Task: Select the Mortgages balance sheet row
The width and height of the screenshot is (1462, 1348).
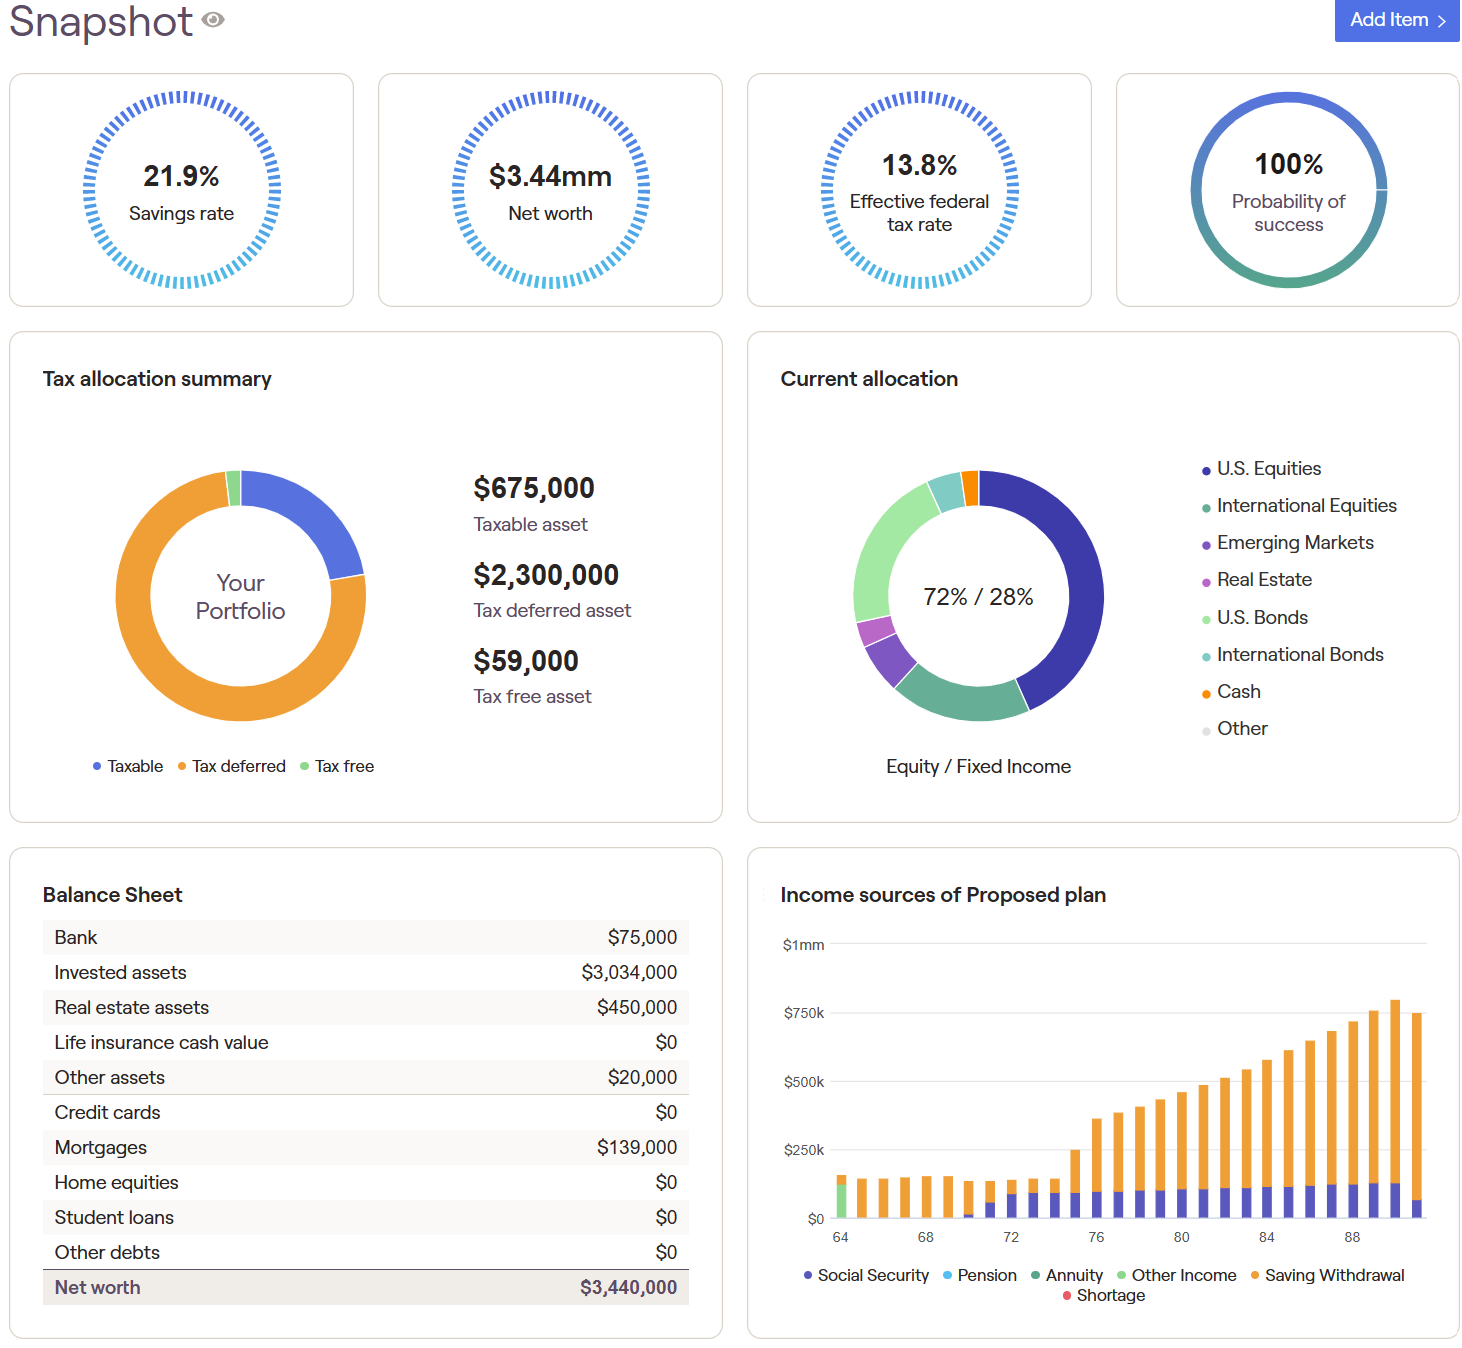Action: pos(366,1147)
